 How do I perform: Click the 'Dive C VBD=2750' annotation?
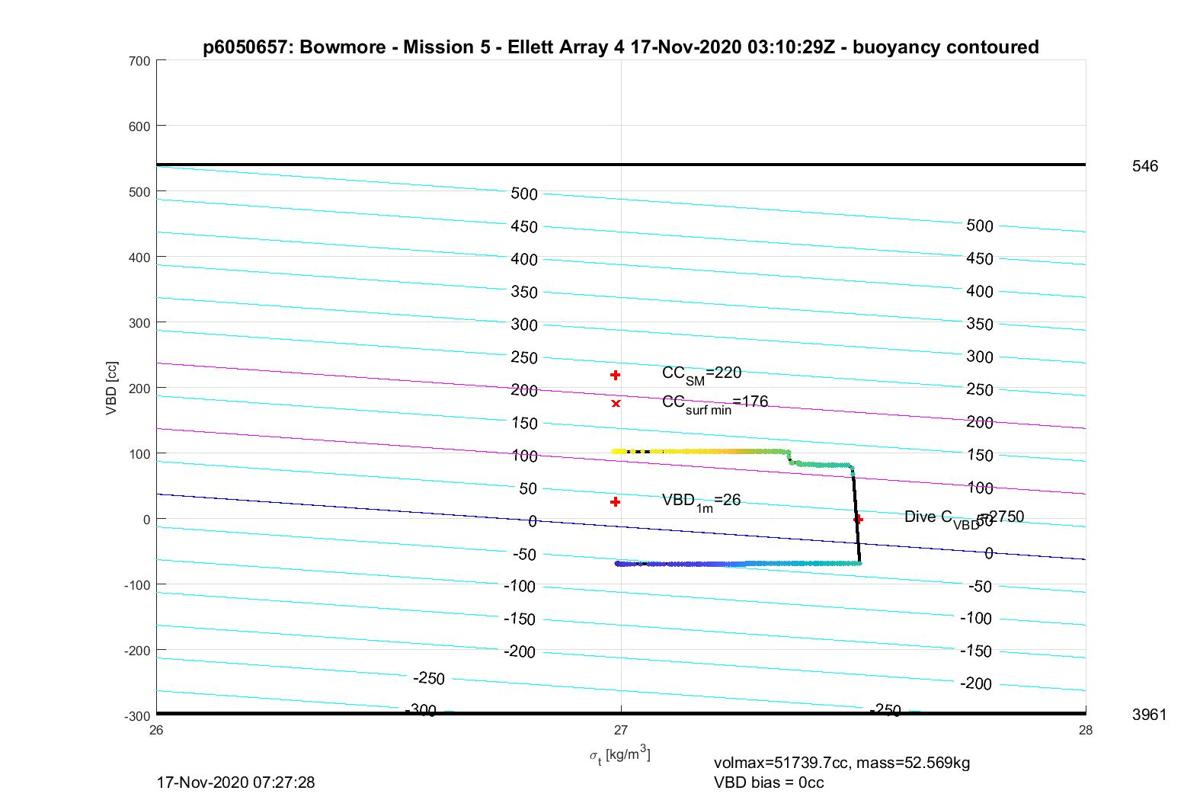click(x=964, y=518)
